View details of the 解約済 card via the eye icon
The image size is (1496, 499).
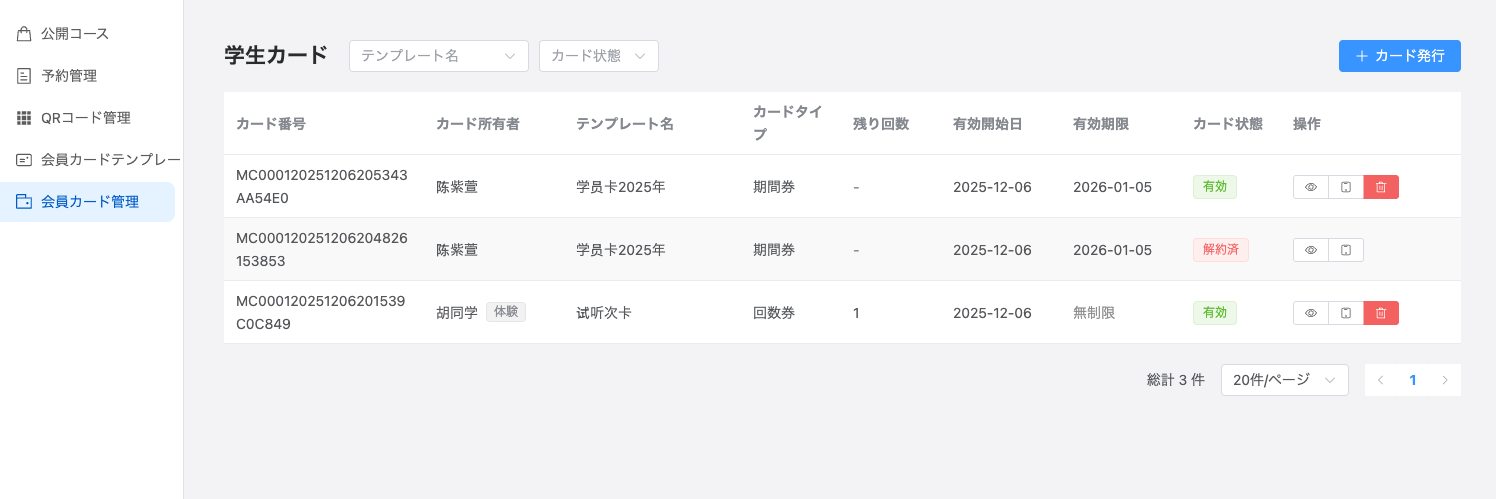click(1310, 250)
